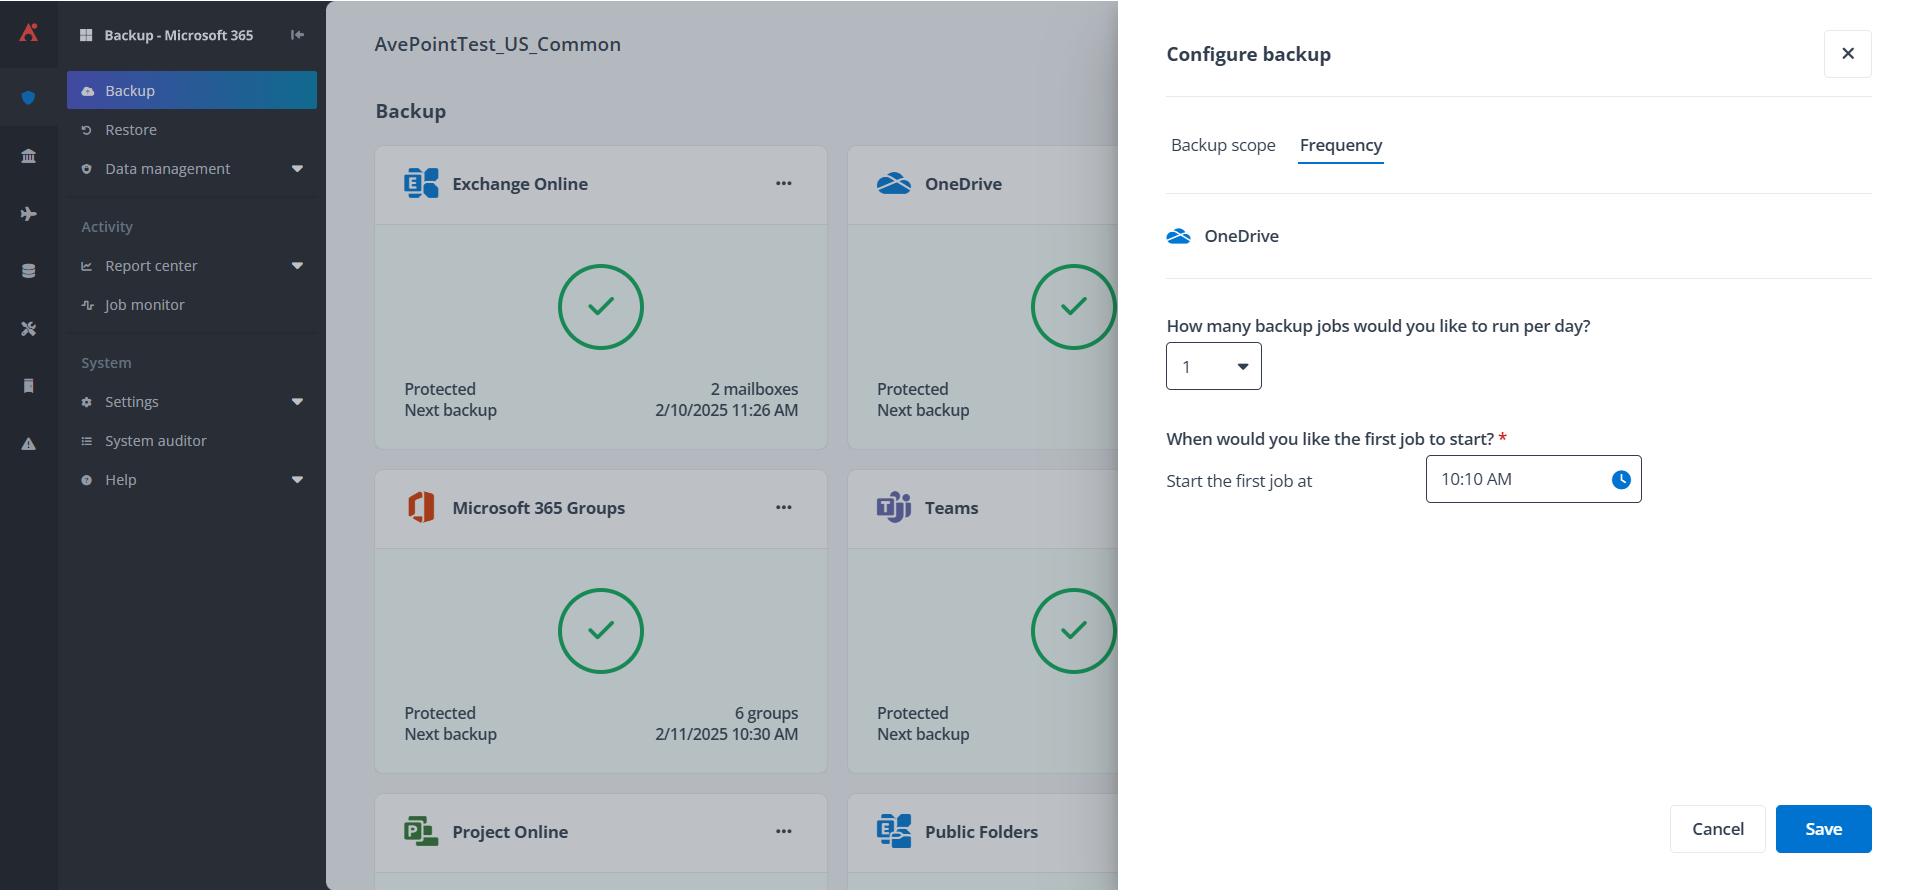The width and height of the screenshot is (1920, 890).
Task: Click the Microsoft 365 Groups Office icon
Action: pos(421,507)
